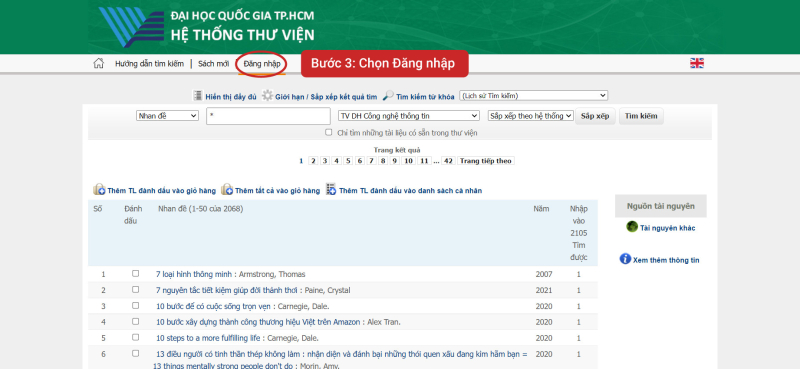The height and width of the screenshot is (369, 800).
Task: Click 'Thêm tất cả vào giỏ hàng' link
Action: point(278,190)
